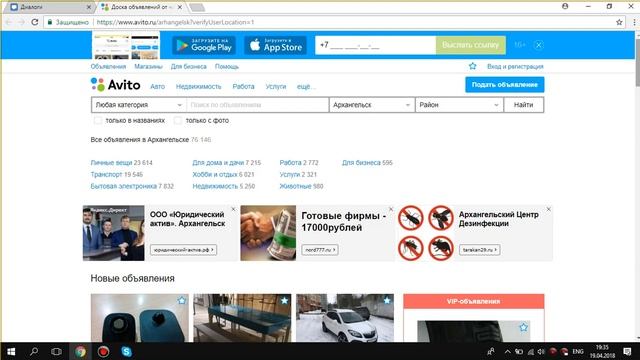Click the Найти search button
Viewport: 640px width, 360px height.
click(524, 105)
